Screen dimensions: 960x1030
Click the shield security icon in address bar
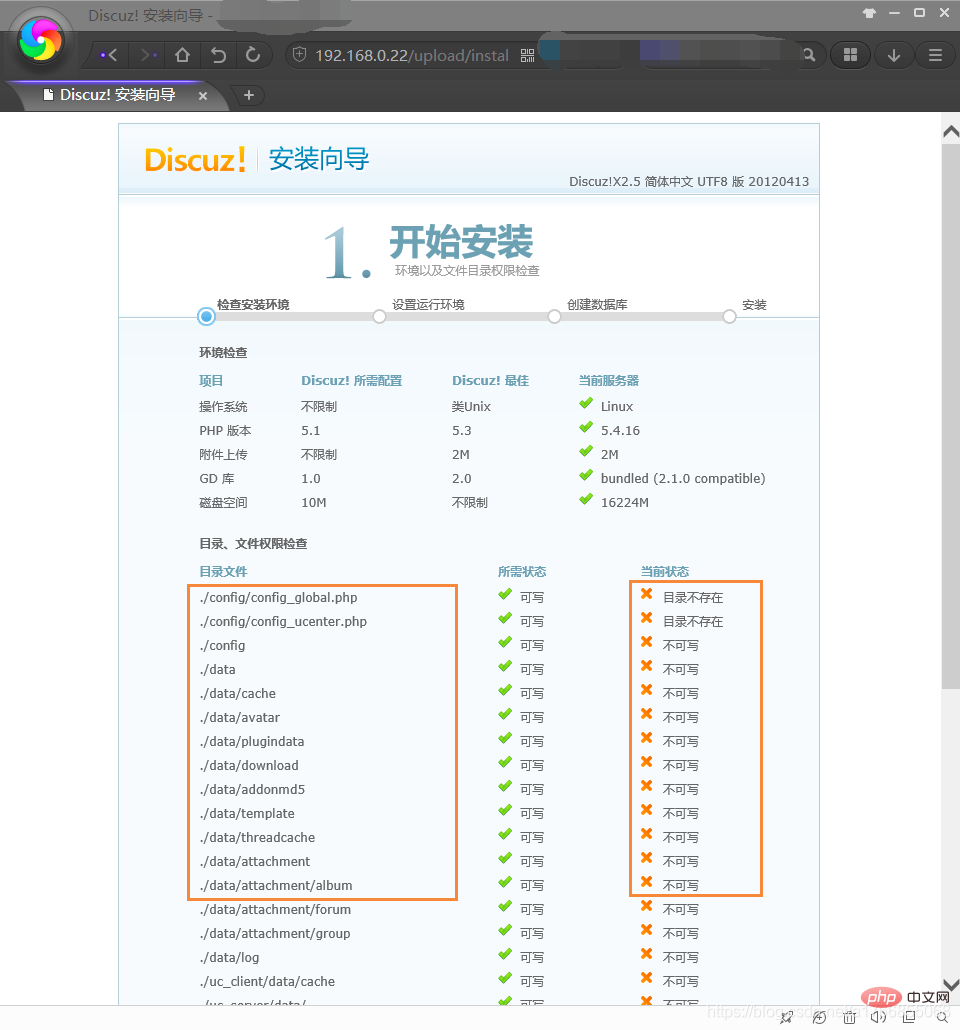pyautogui.click(x=299, y=55)
